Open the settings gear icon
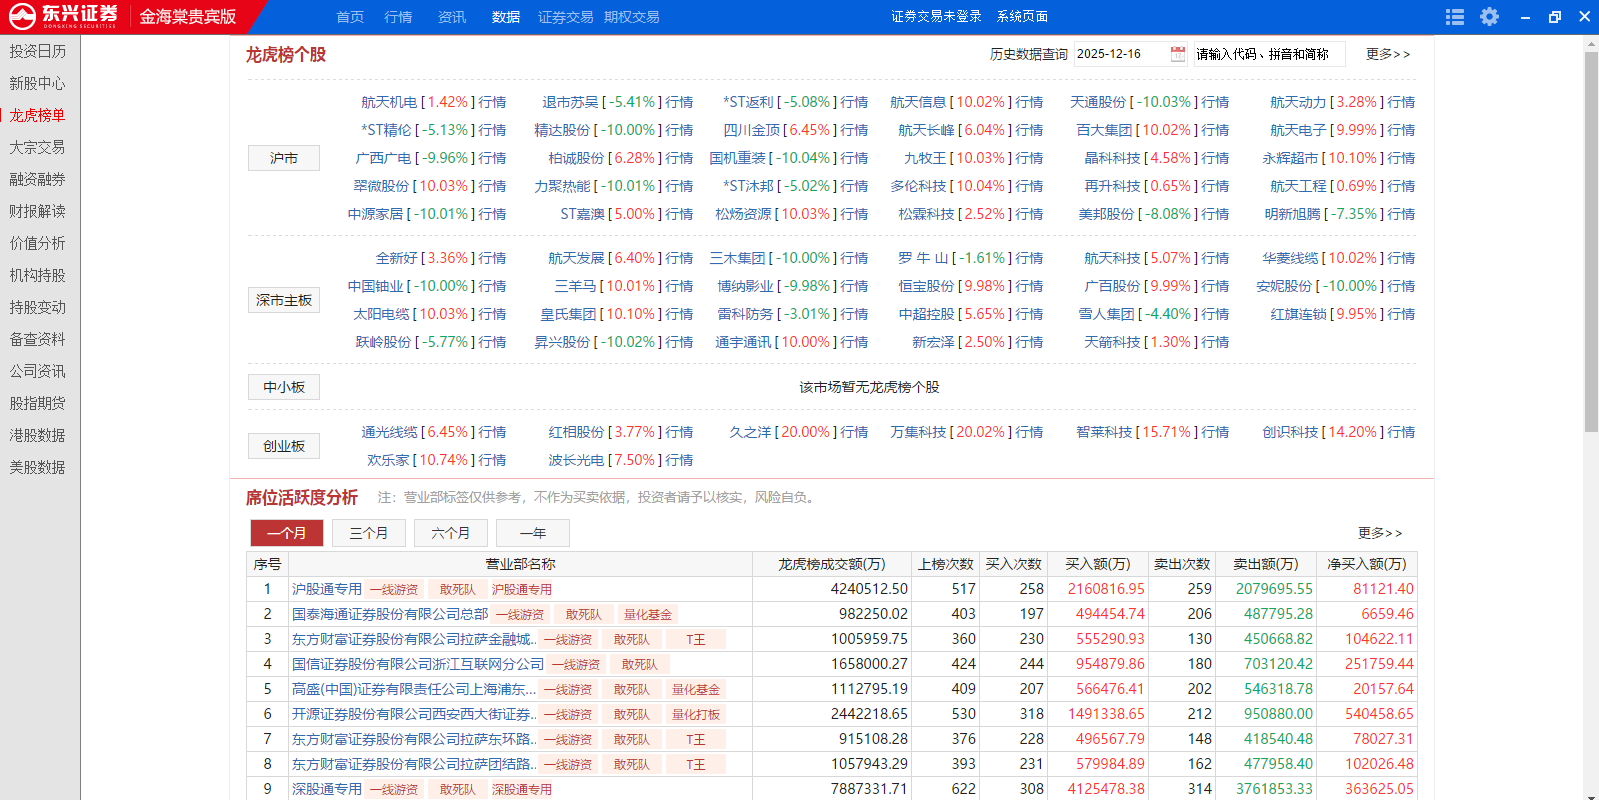Image resolution: width=1599 pixels, height=800 pixels. [1489, 17]
